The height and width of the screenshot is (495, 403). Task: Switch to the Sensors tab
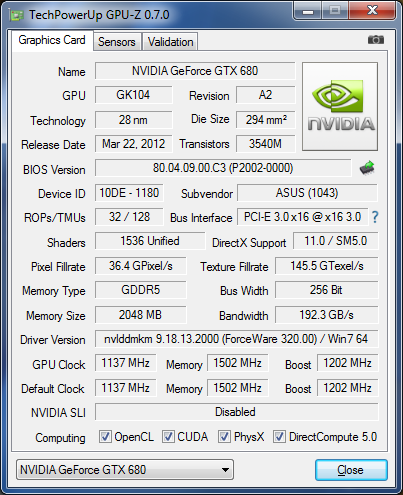tap(117, 42)
